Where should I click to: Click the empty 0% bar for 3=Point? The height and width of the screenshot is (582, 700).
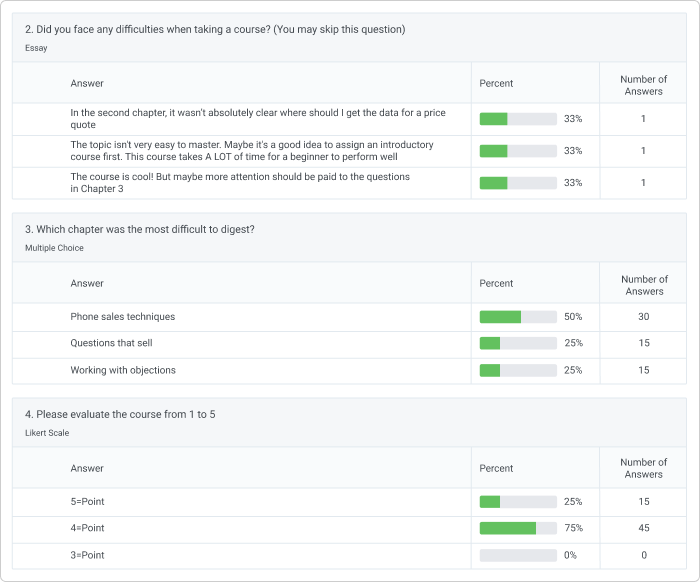[x=518, y=555]
